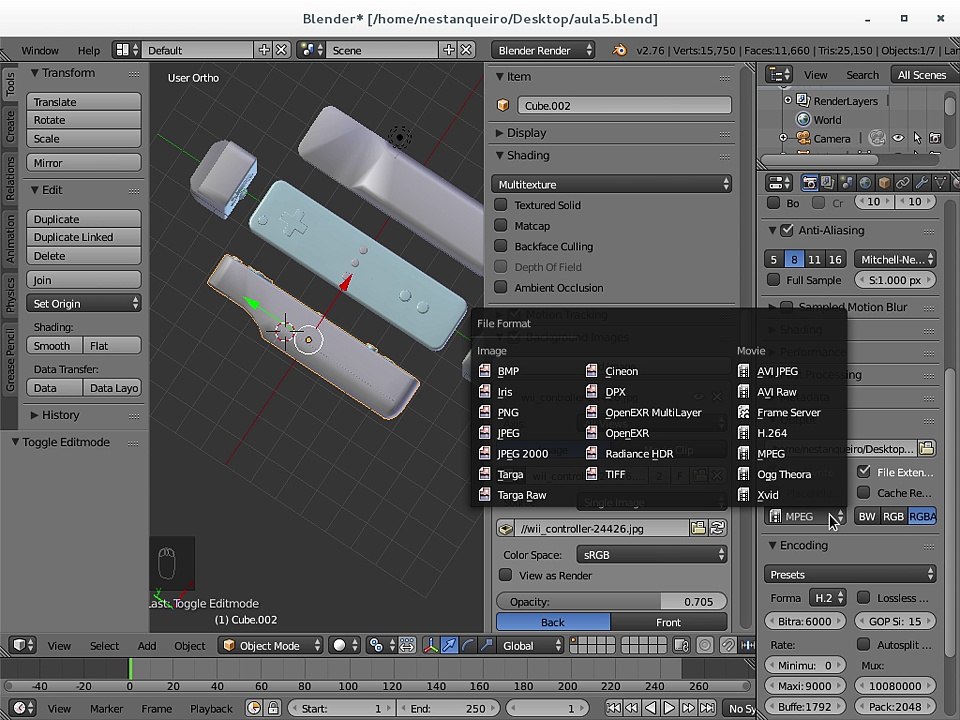Open the Render Layers properties tab

[x=828, y=182]
